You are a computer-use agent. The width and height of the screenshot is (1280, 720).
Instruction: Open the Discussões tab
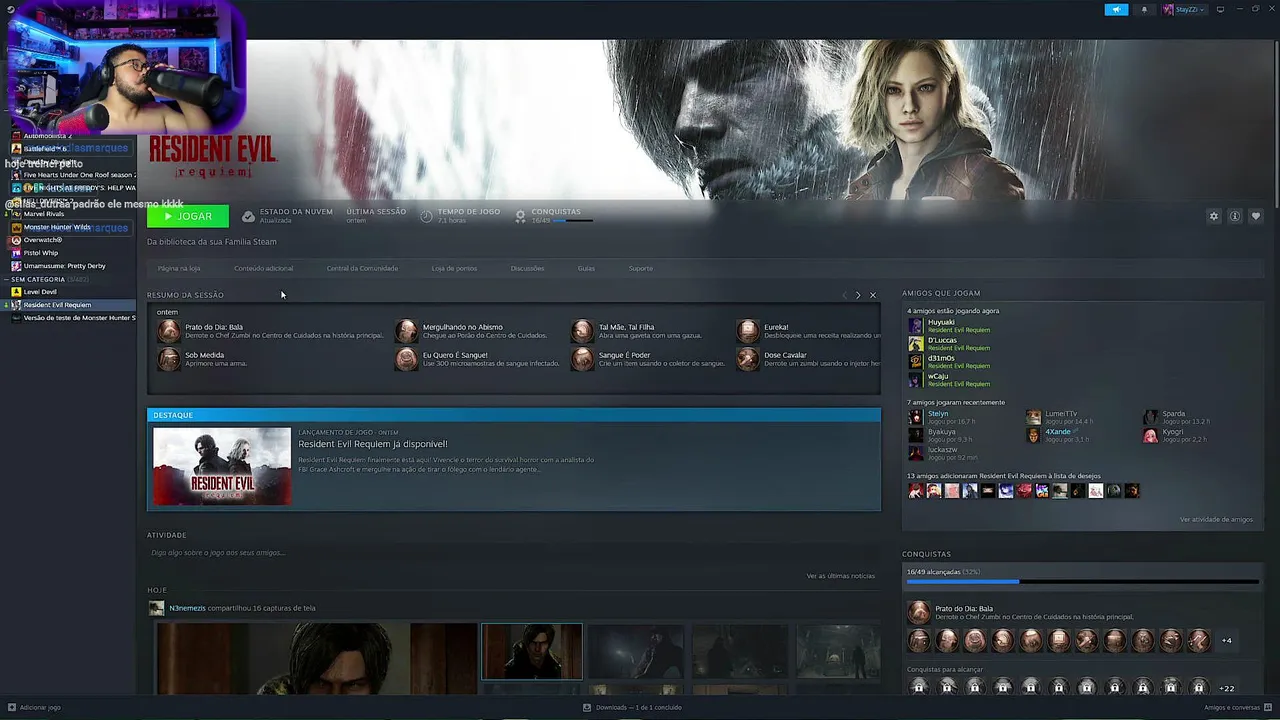coord(527,268)
